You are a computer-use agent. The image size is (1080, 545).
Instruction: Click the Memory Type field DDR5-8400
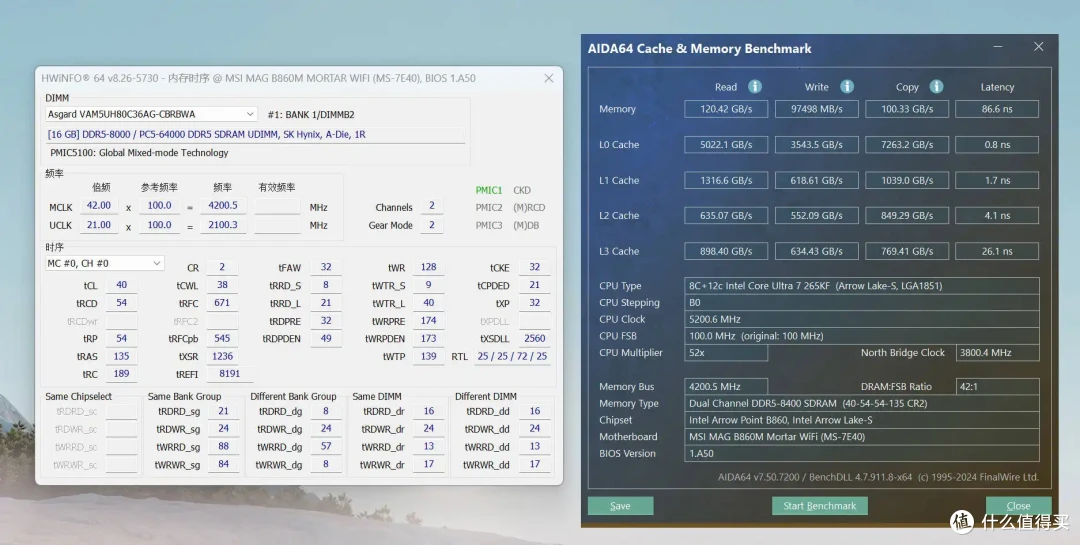pyautogui.click(x=862, y=404)
